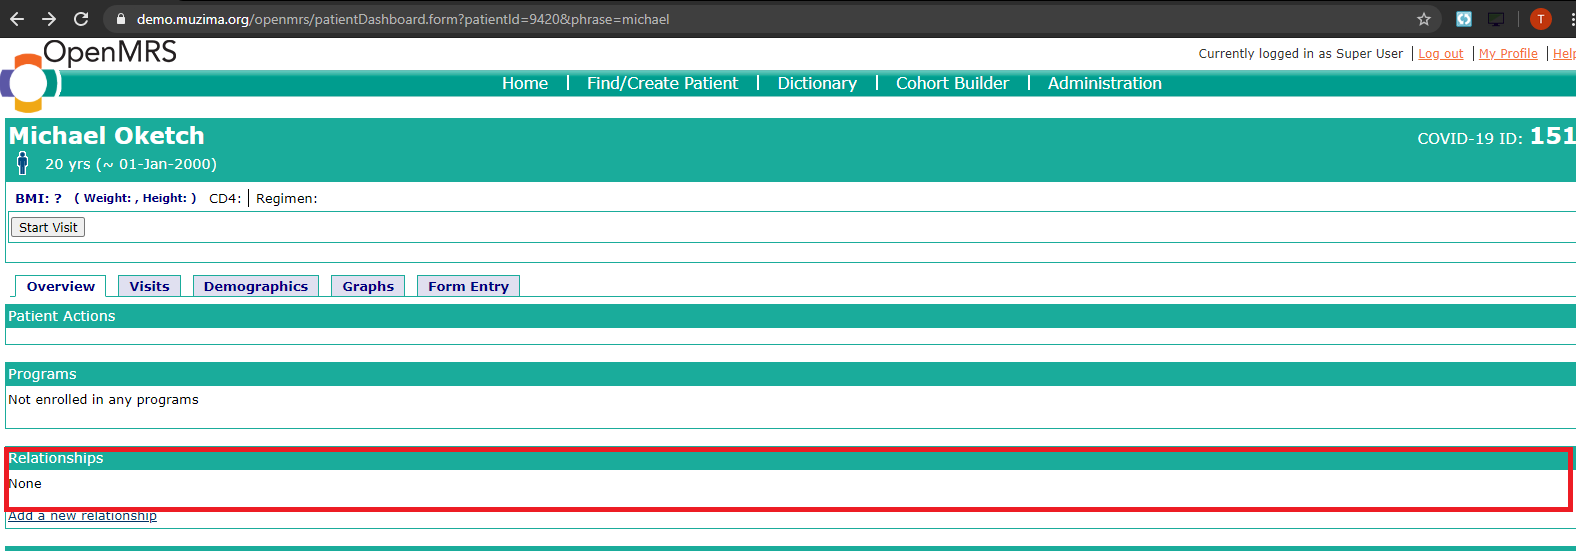Image resolution: width=1576 pixels, height=551 pixels.
Task: Open Find/Create Patient page
Action: point(662,84)
